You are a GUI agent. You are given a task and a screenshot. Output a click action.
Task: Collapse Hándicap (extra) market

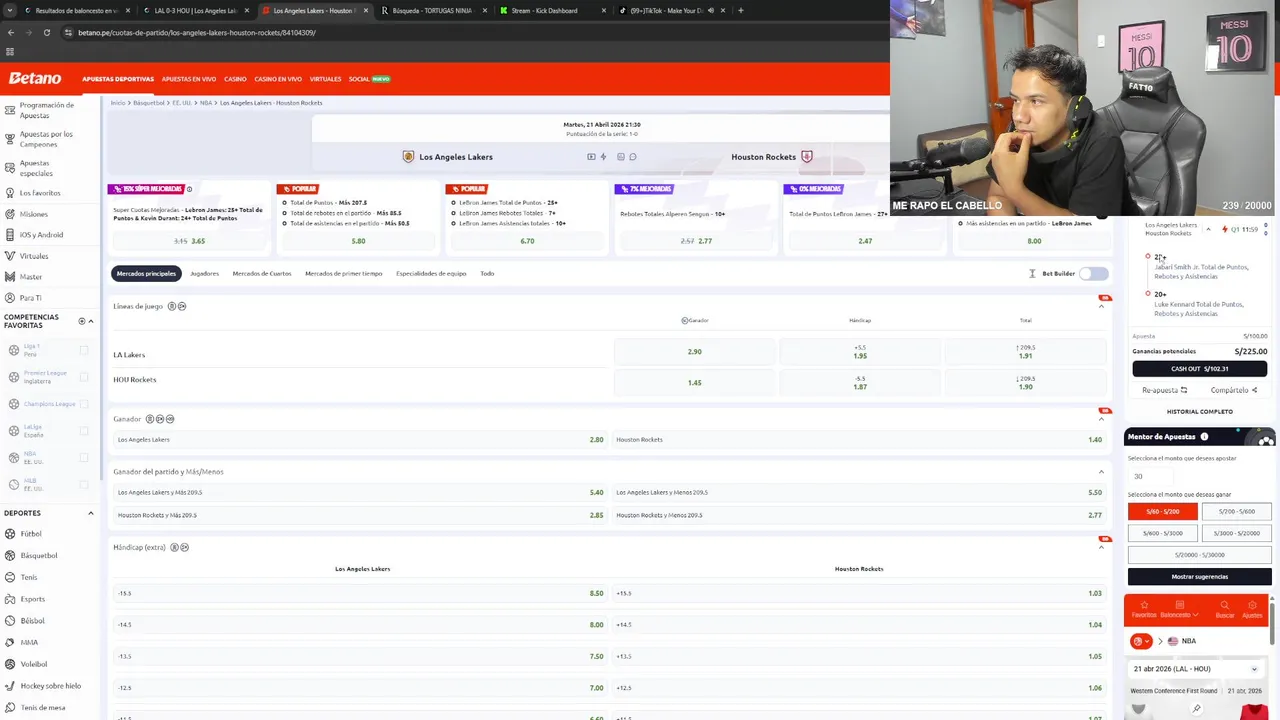tap(1101, 547)
